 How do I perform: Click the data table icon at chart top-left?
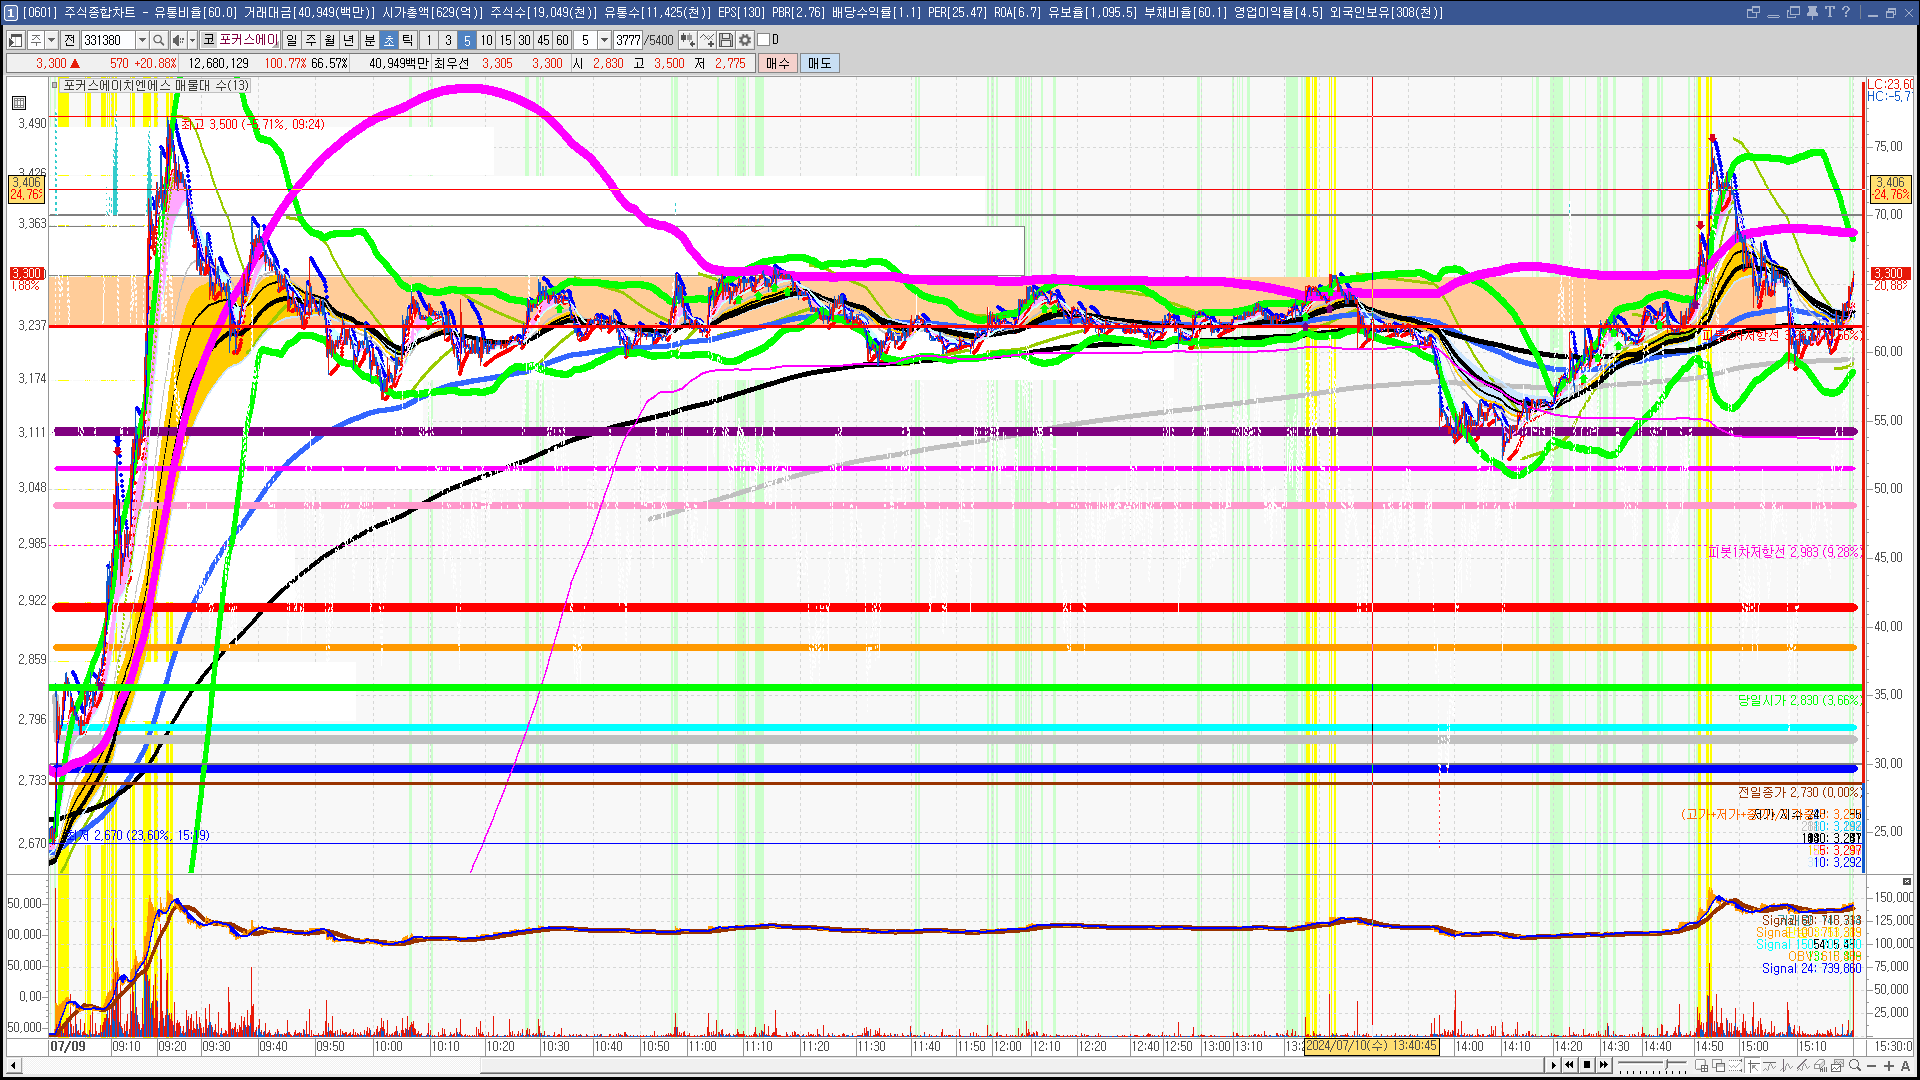19,103
